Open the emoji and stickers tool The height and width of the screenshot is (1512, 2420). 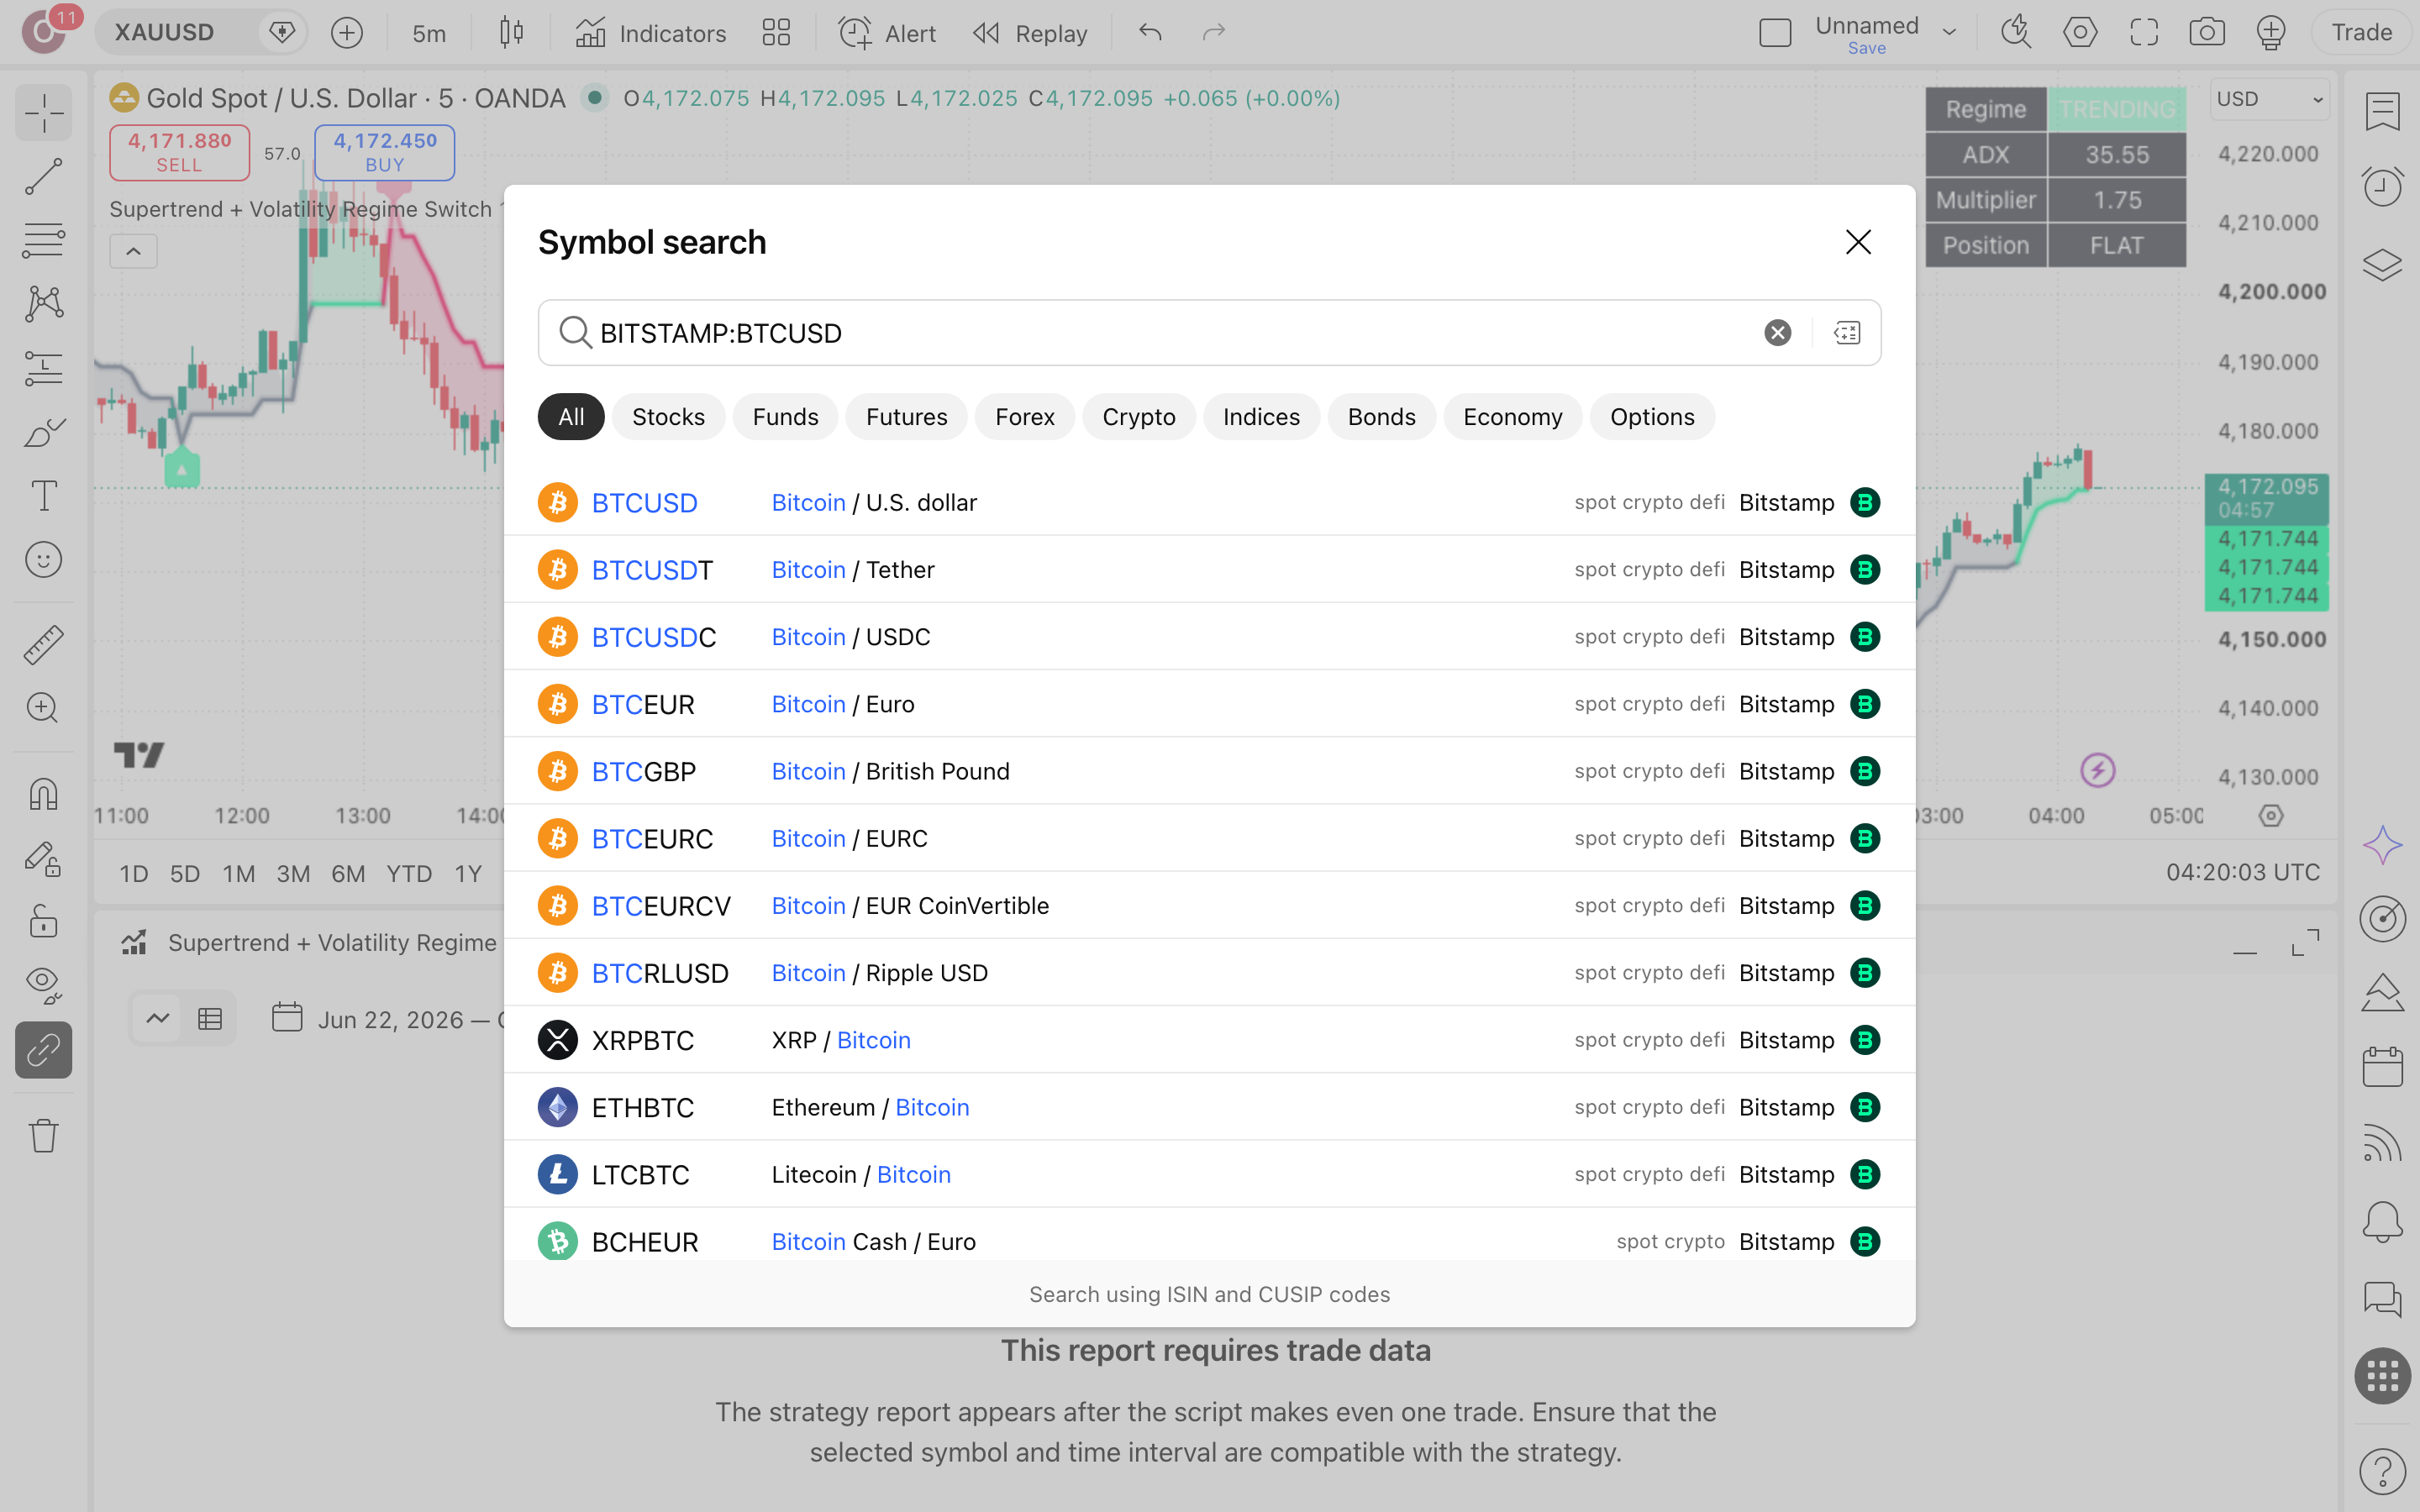tap(43, 560)
